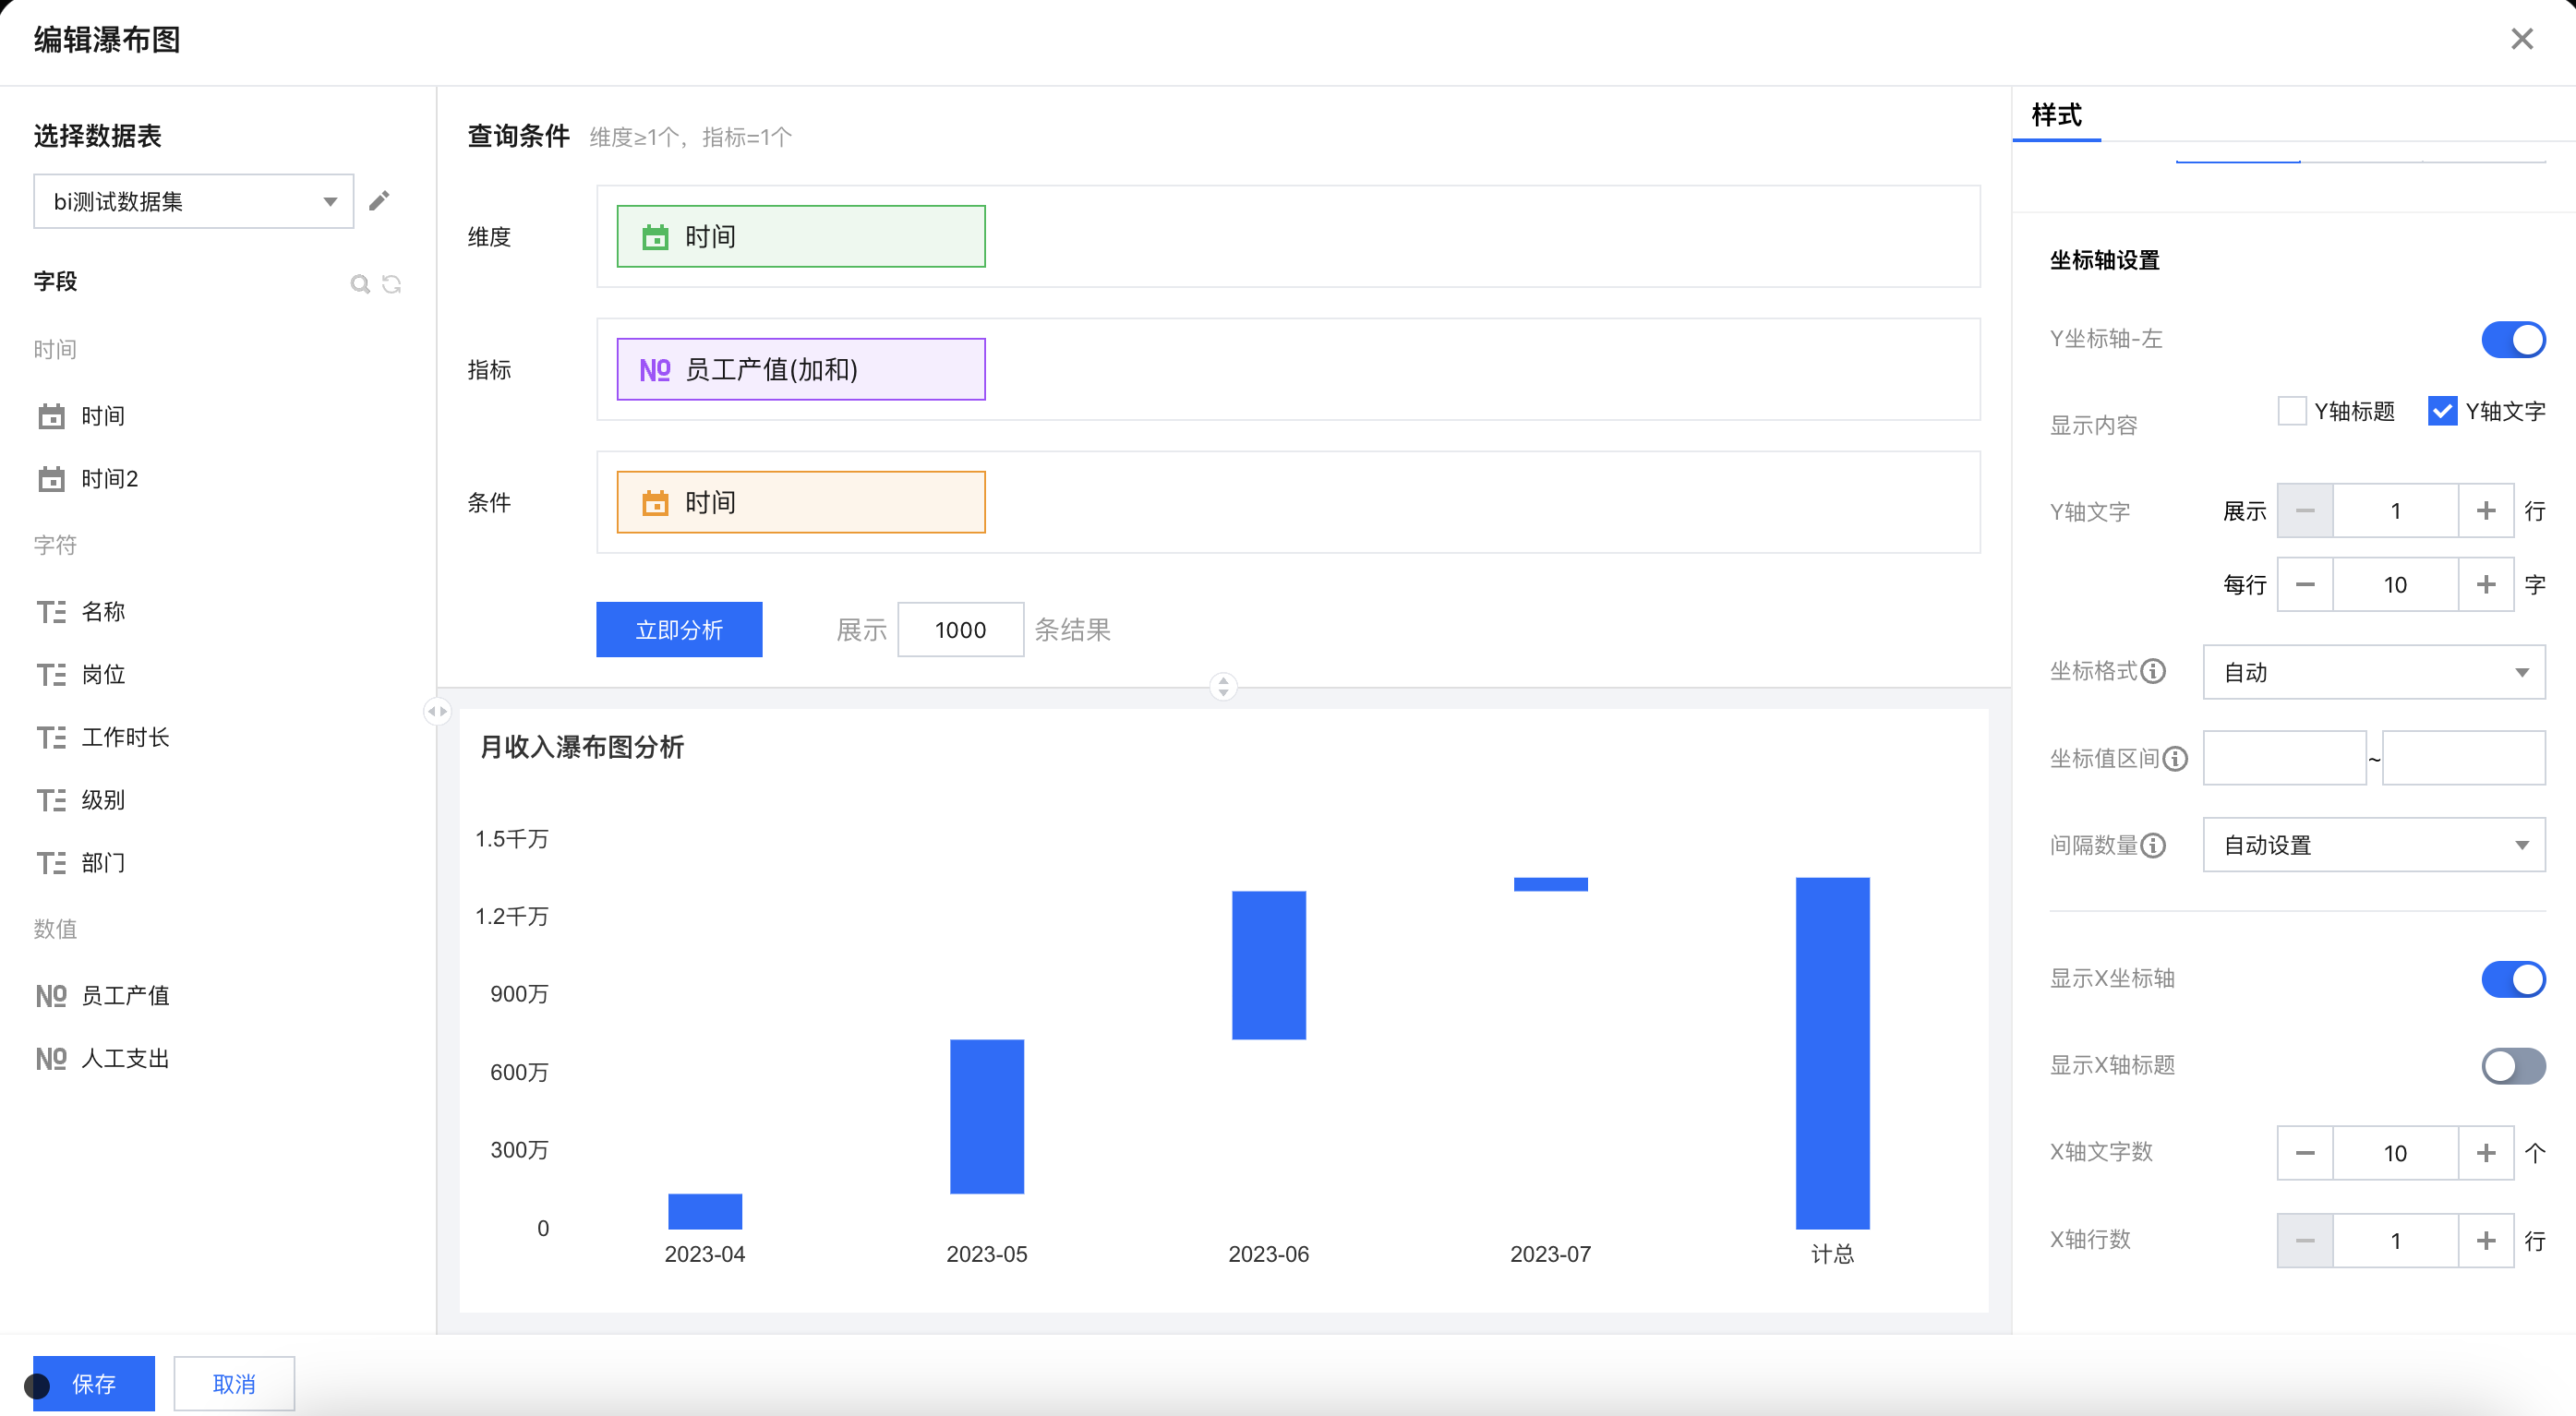
Task: Click the info icon next to 坐标值区间
Action: coord(2175,759)
